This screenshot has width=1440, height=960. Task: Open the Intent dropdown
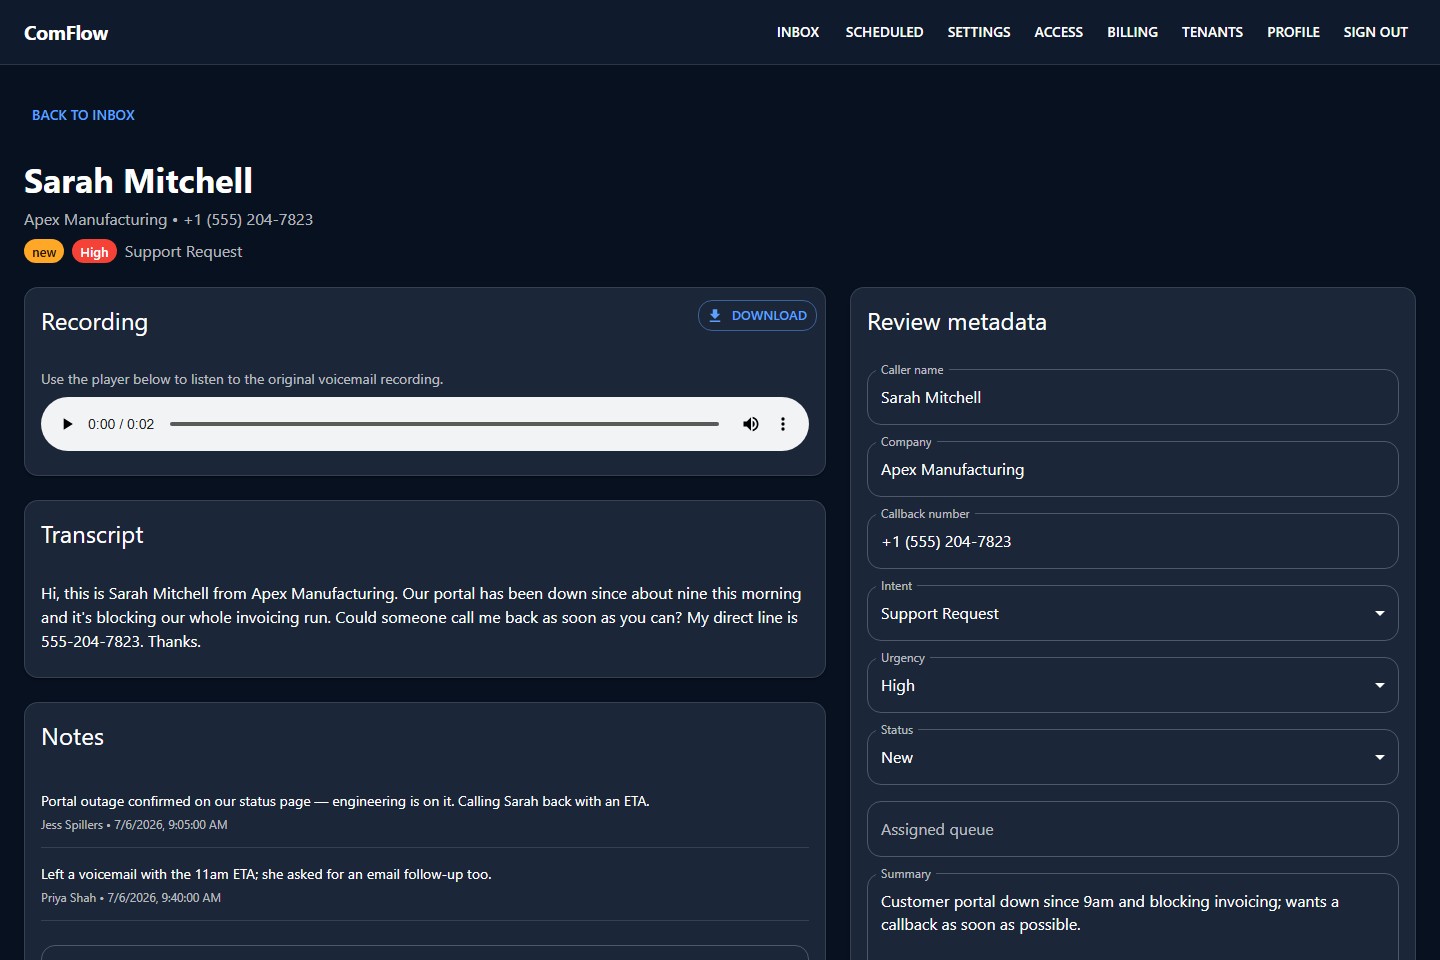click(1132, 613)
